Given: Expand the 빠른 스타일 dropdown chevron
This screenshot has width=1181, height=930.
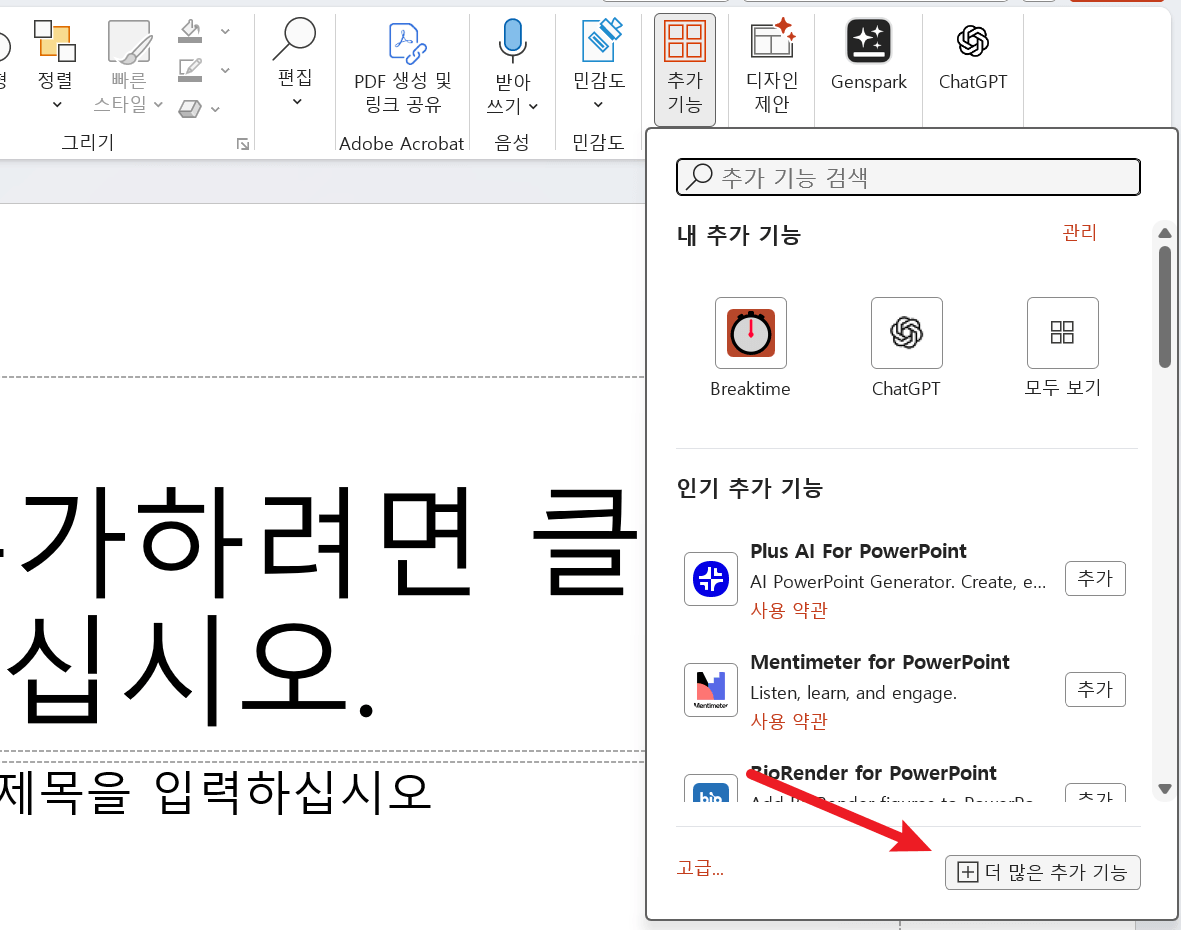Looking at the screenshot, I should tap(158, 104).
